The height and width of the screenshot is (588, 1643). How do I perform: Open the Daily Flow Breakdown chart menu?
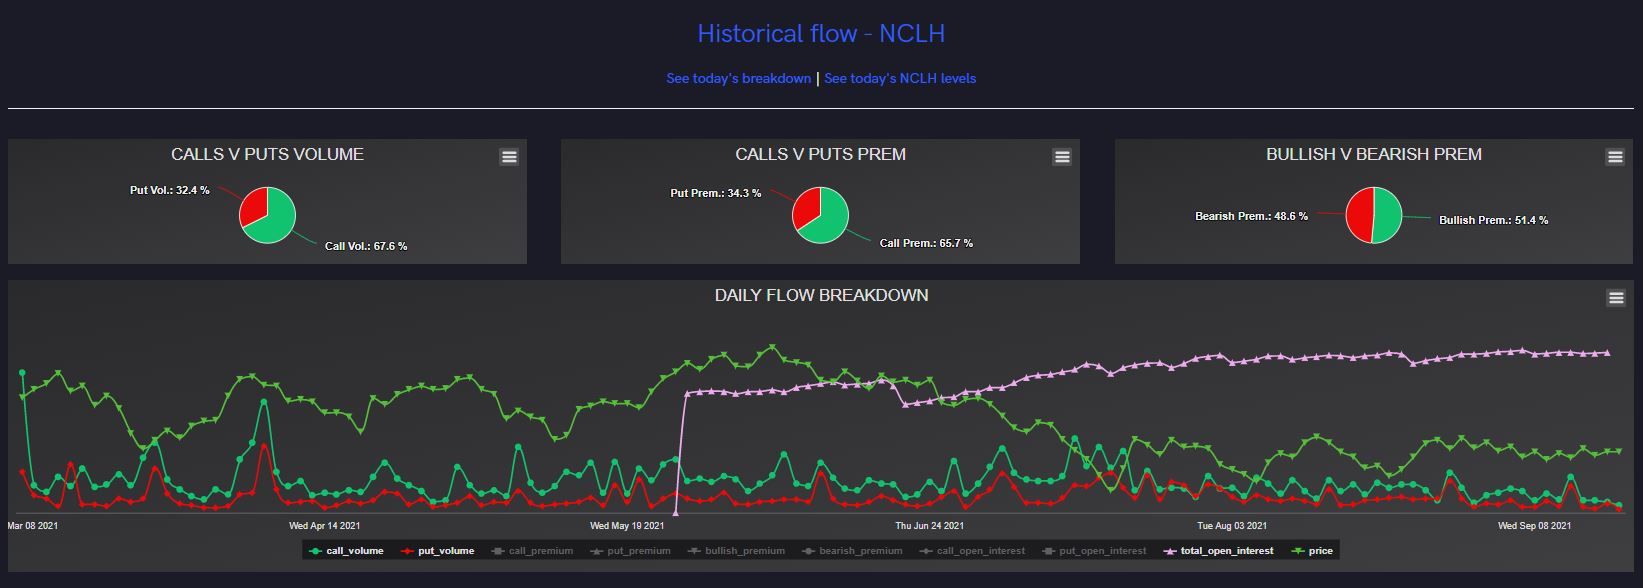click(x=1615, y=298)
